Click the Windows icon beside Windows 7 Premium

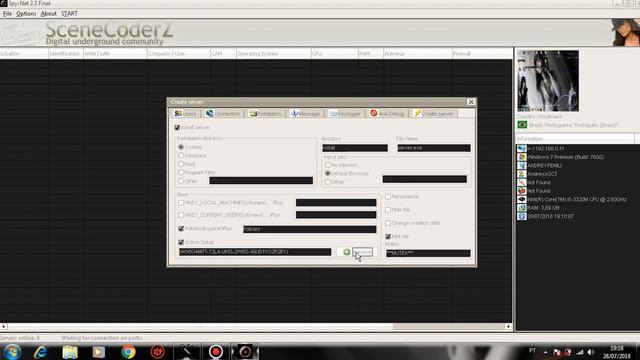pyautogui.click(x=522, y=157)
